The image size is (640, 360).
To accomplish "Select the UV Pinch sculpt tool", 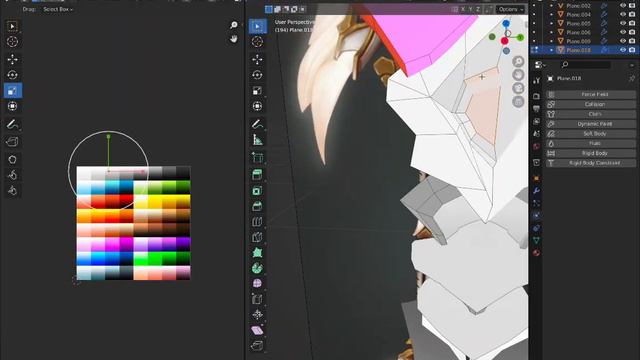I will coord(12,191).
